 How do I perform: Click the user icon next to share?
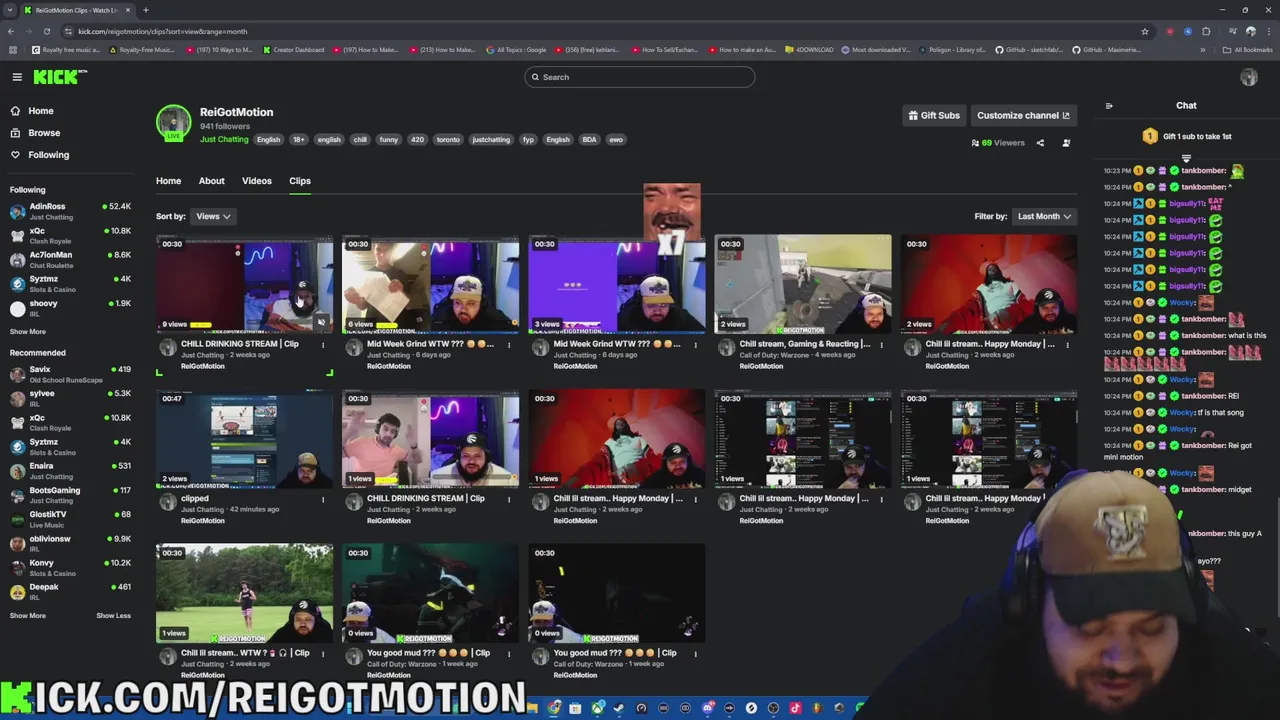pos(1066,143)
